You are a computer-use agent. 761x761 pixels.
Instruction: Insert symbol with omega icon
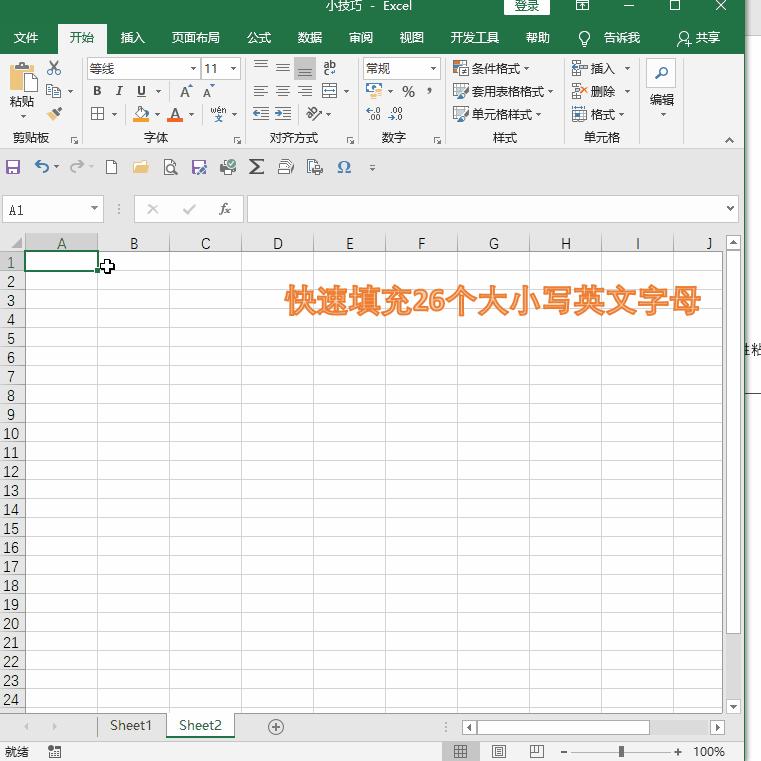tap(344, 167)
